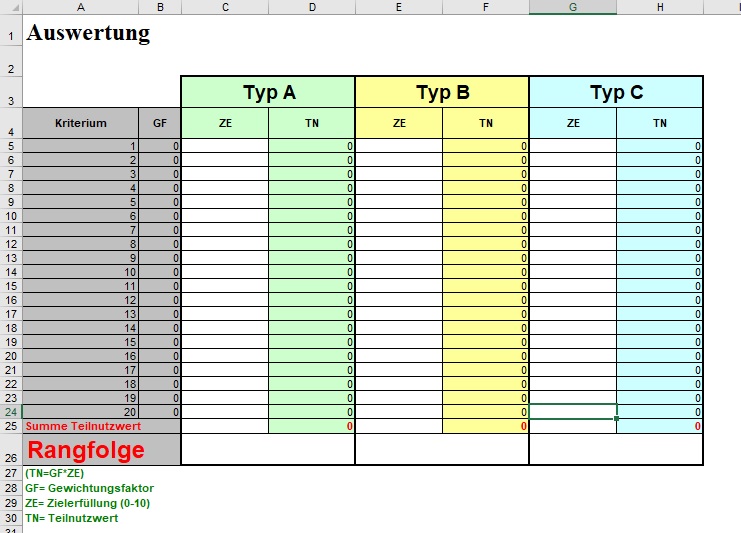This screenshot has height=533, width=741.
Task: Click the GF= Gewichtungsfaktor legend text
Action: (90, 488)
